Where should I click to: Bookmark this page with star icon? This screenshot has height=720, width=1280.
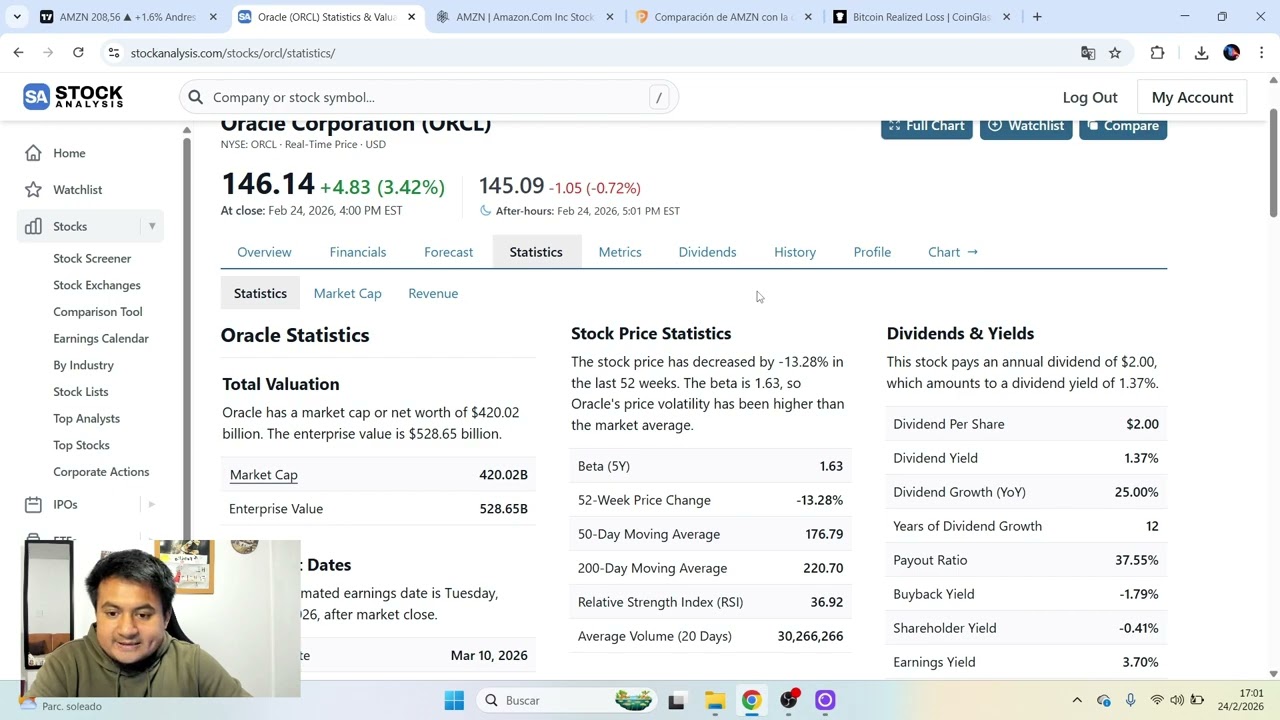(x=1115, y=53)
